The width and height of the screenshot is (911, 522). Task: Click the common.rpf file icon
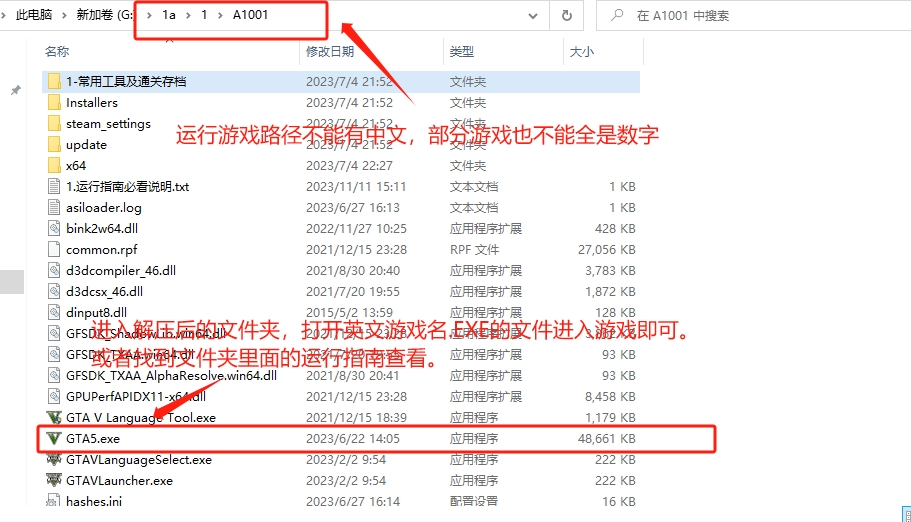54,249
